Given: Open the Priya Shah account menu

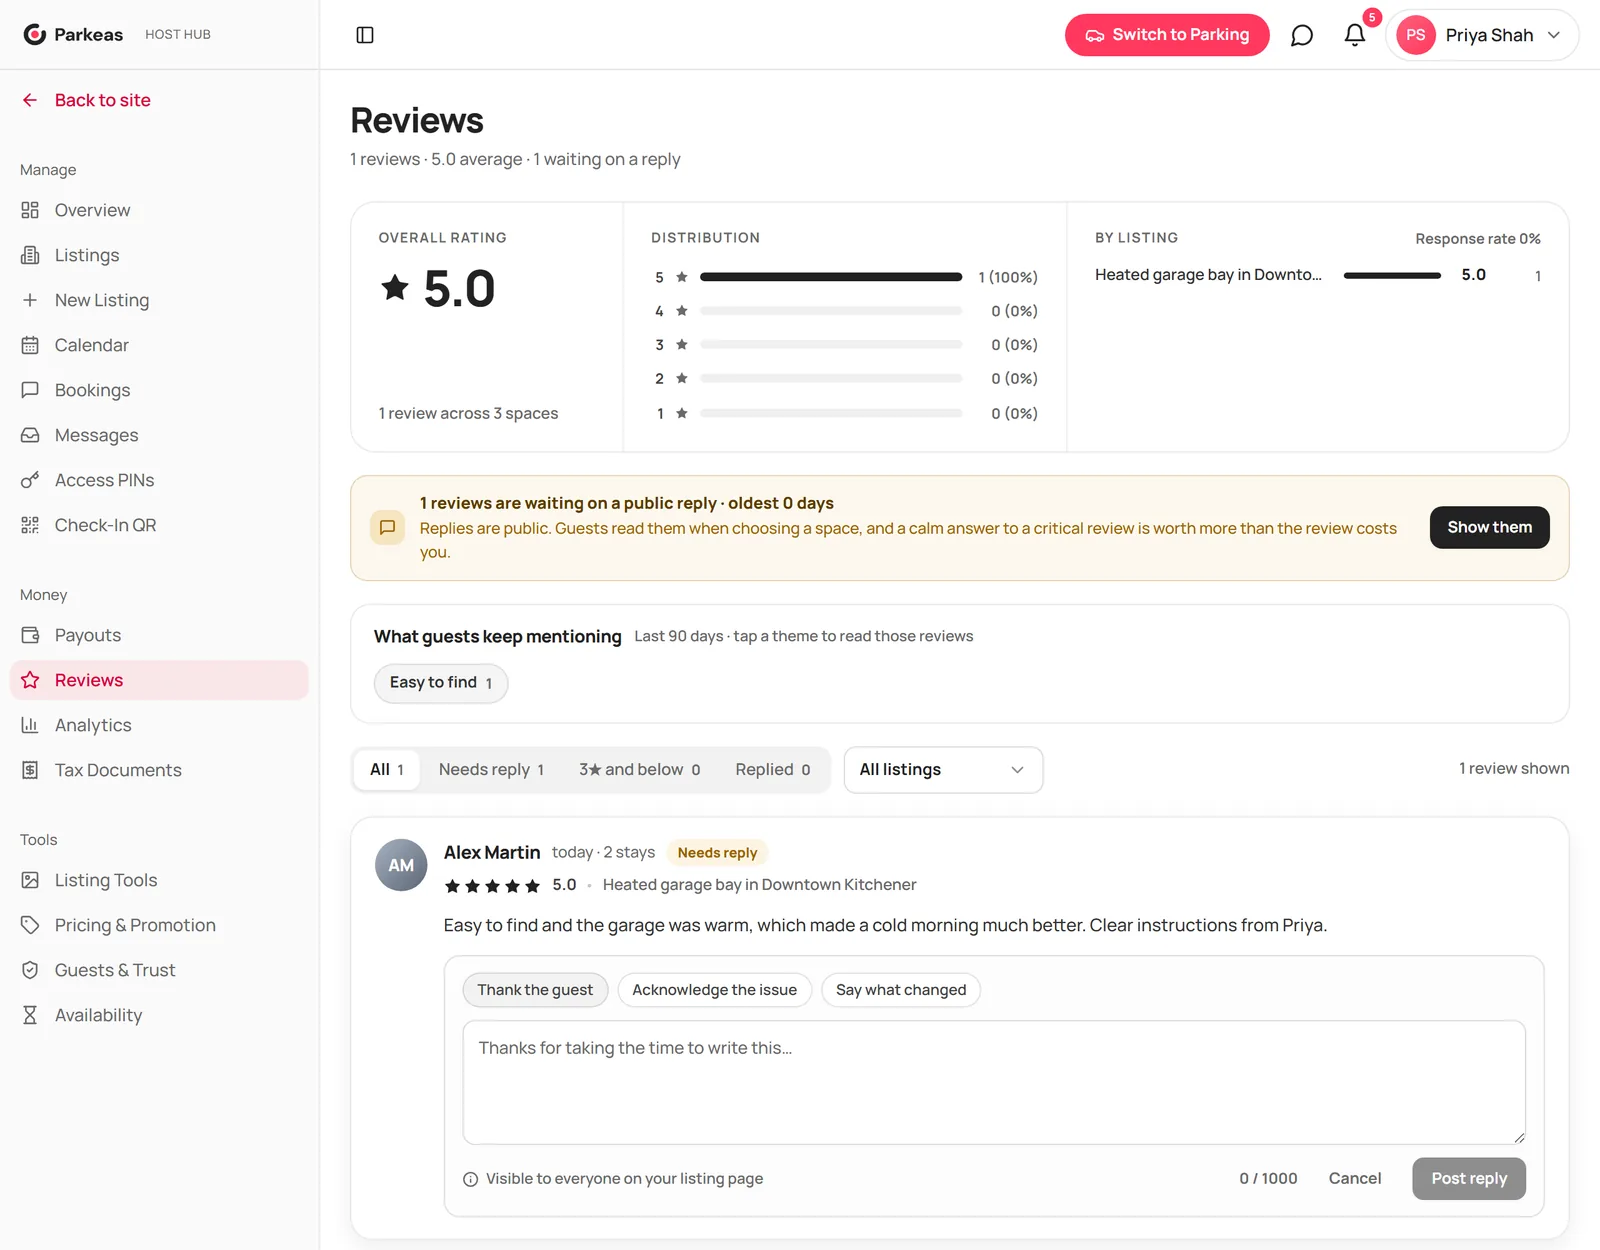Looking at the screenshot, I should (x=1482, y=35).
